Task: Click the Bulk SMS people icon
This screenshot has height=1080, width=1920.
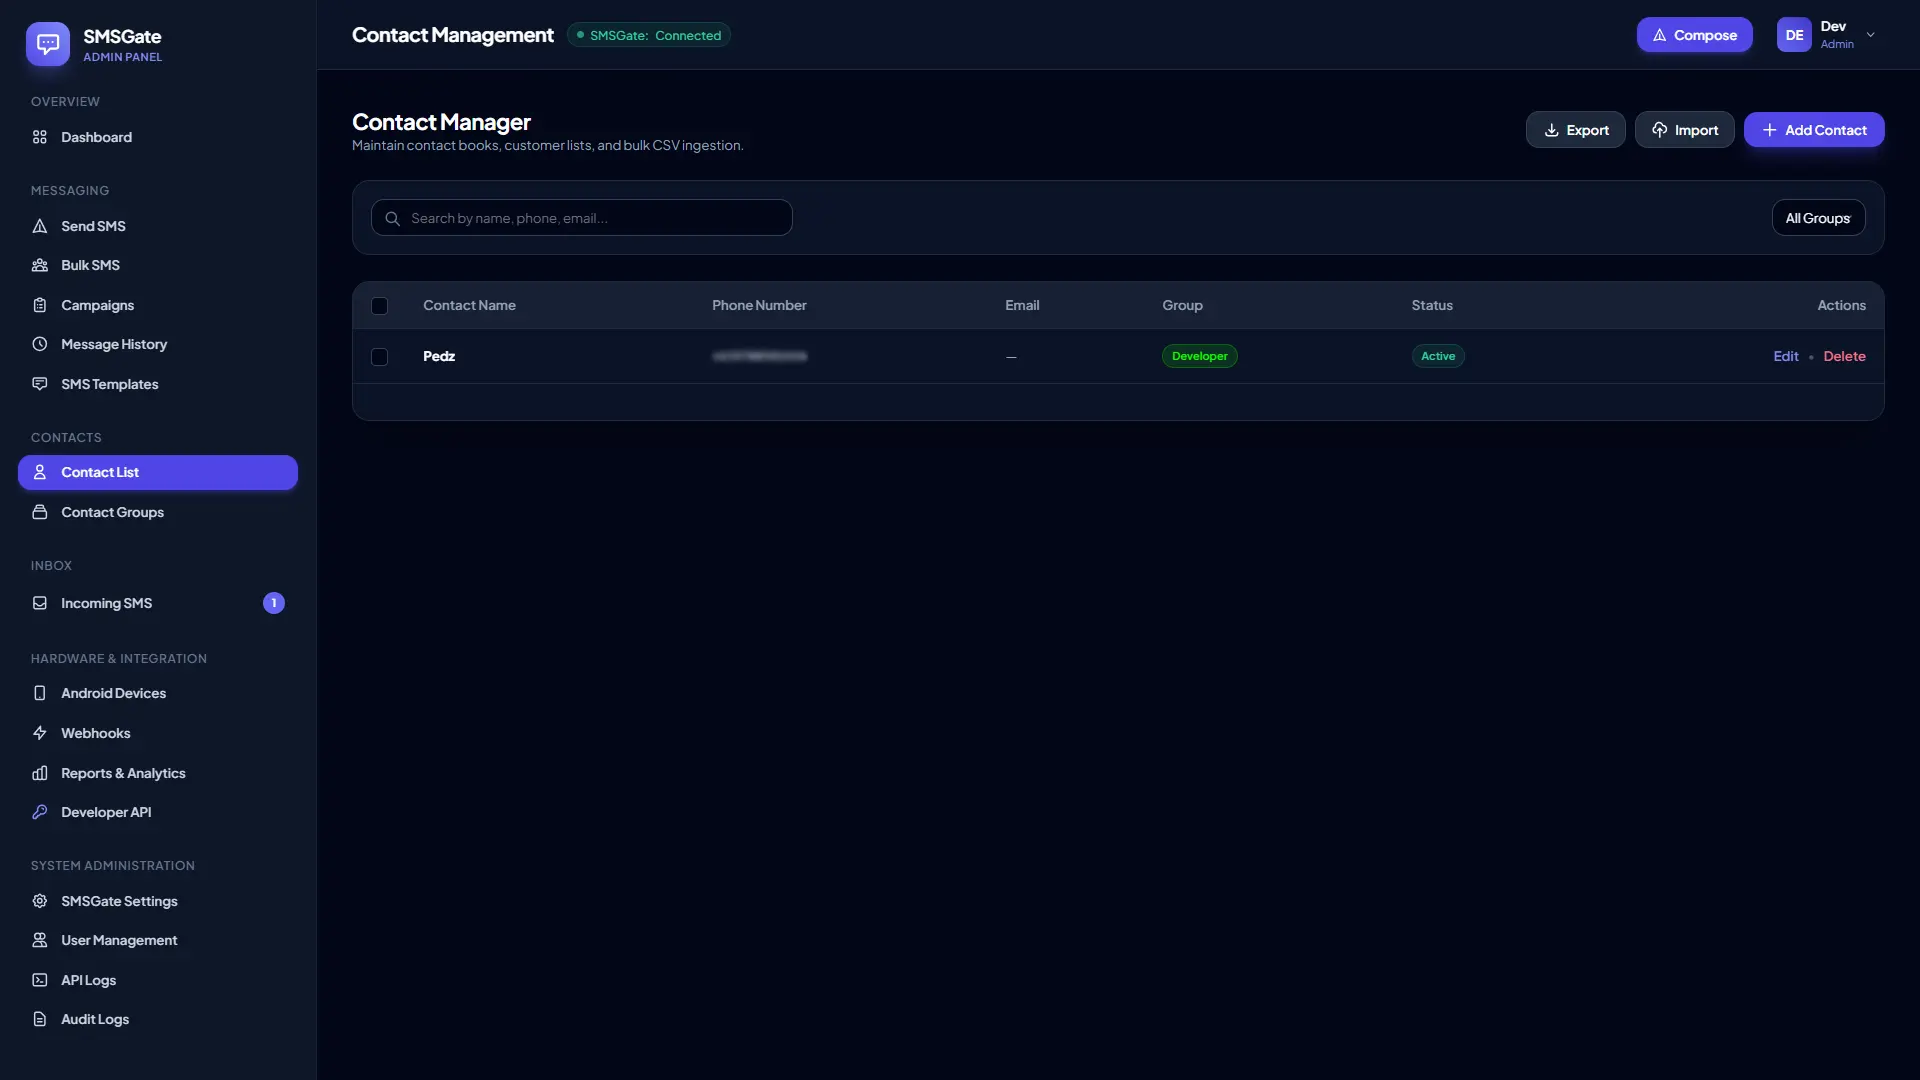Action: (x=40, y=265)
